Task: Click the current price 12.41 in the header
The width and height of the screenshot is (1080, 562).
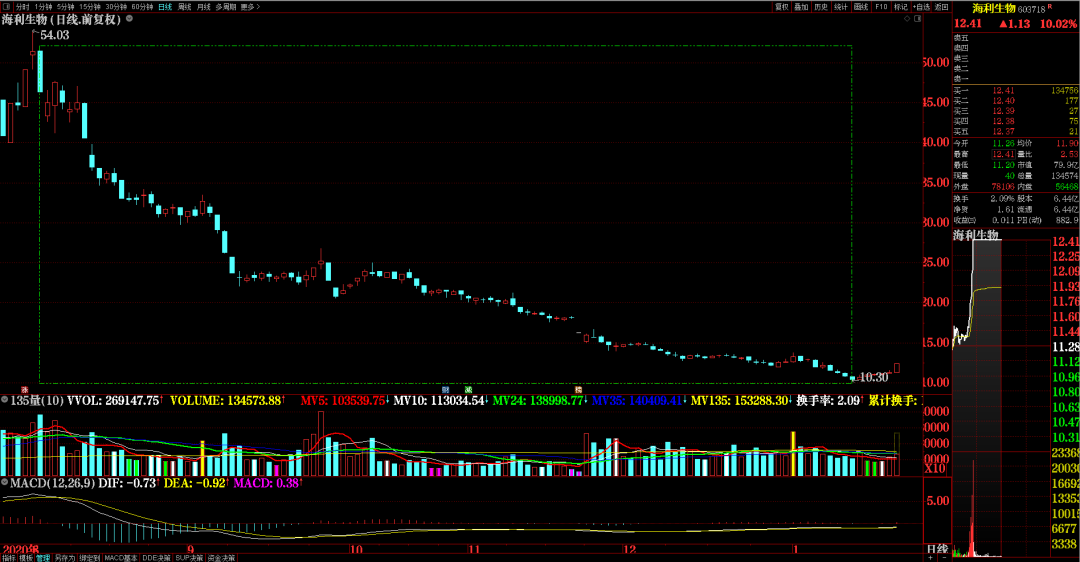Action: pyautogui.click(x=968, y=23)
